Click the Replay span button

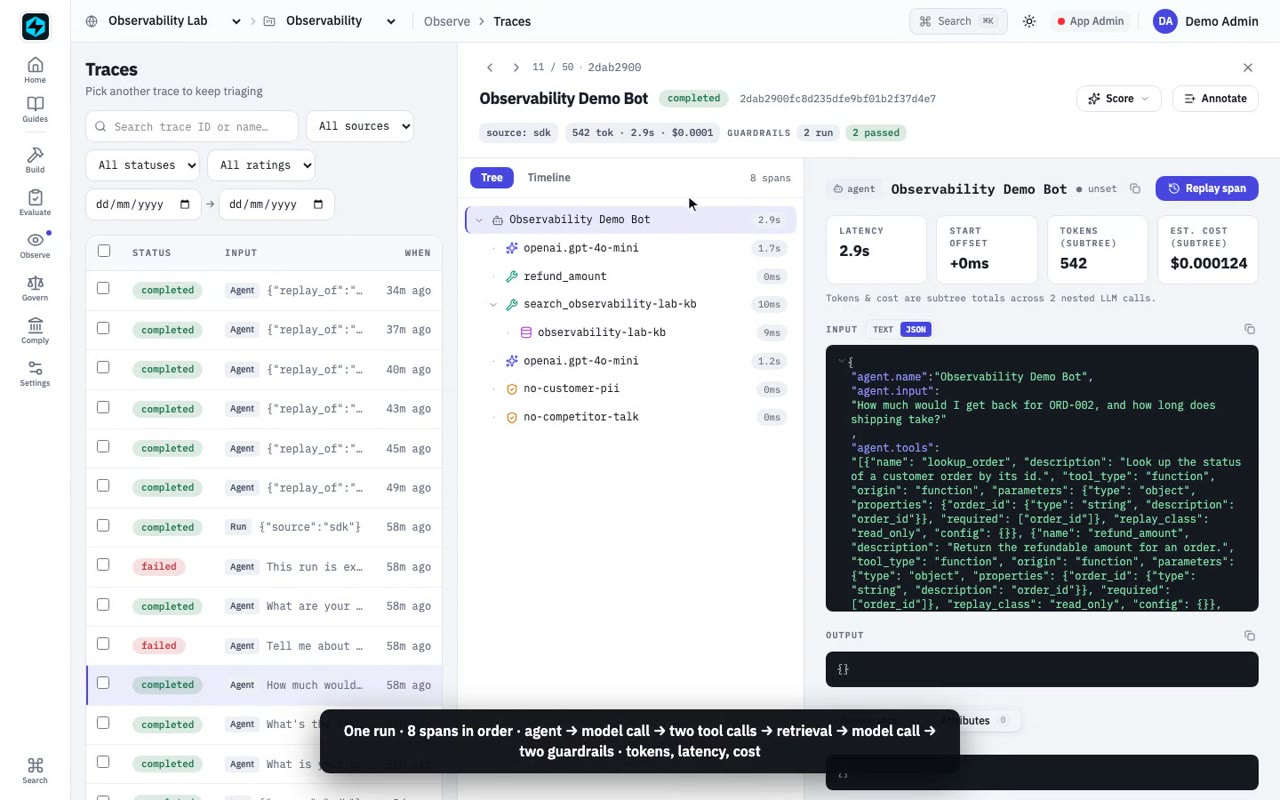pos(1207,188)
